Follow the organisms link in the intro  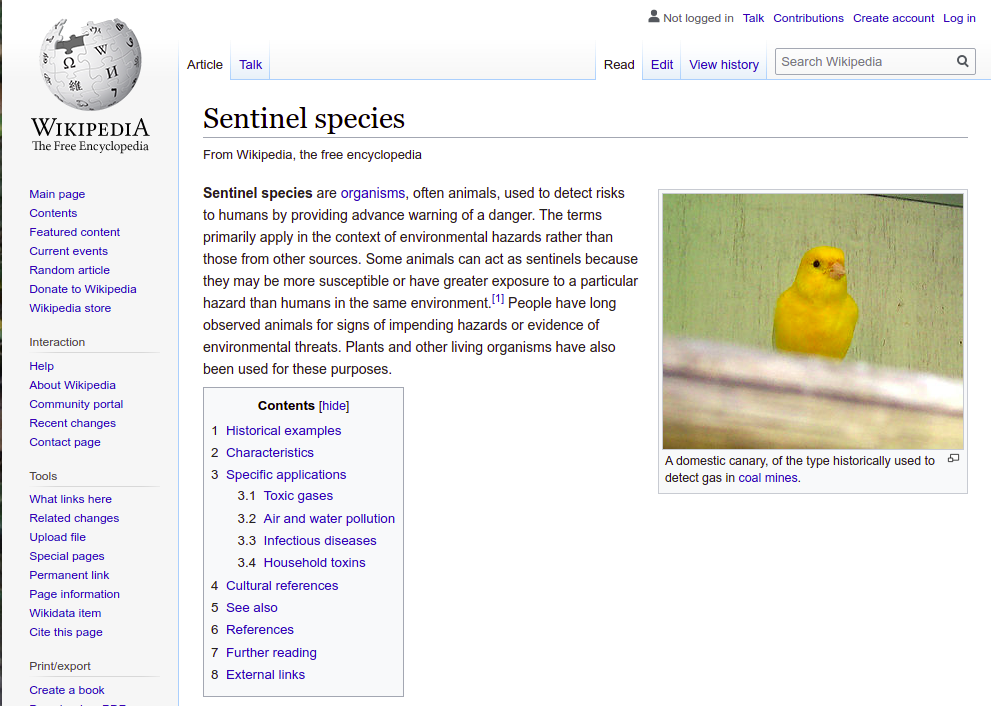[x=373, y=193]
